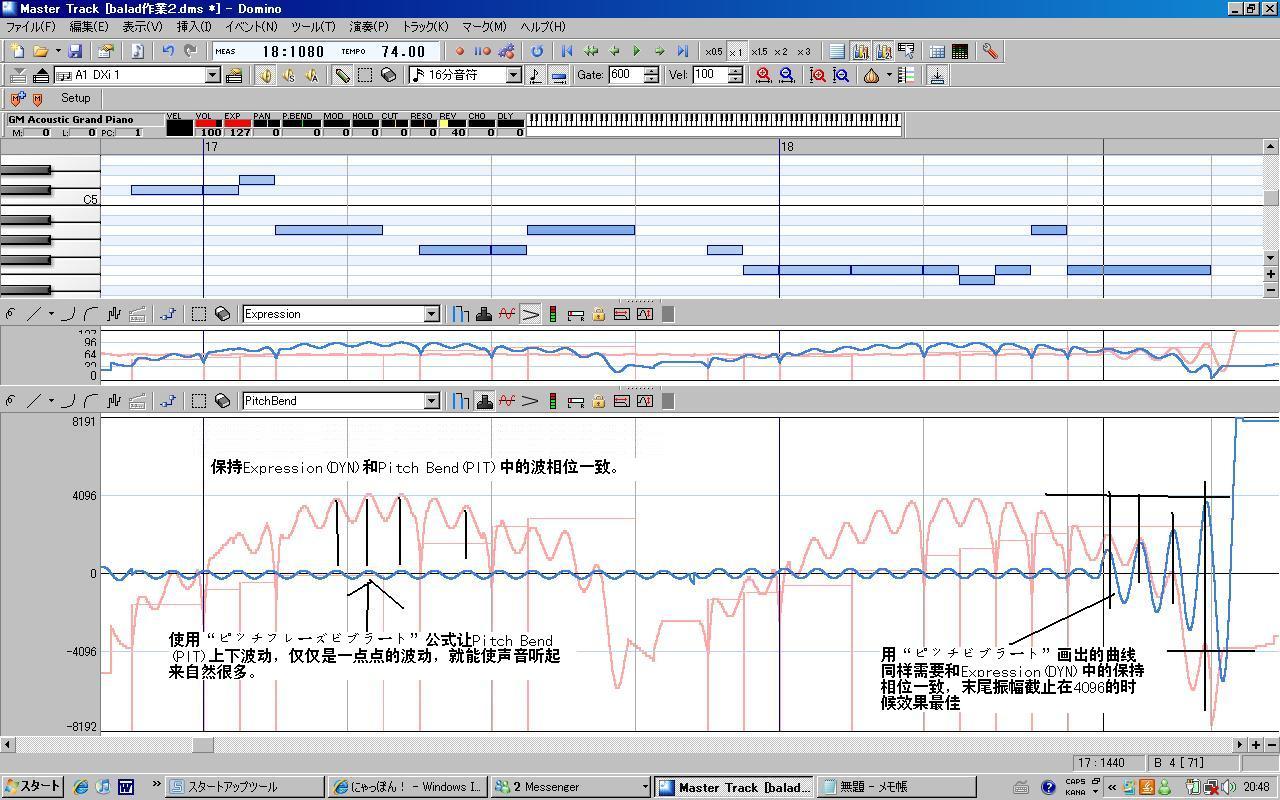Undo the last edit
Viewport: 1280px width, 800px height.
[168, 51]
